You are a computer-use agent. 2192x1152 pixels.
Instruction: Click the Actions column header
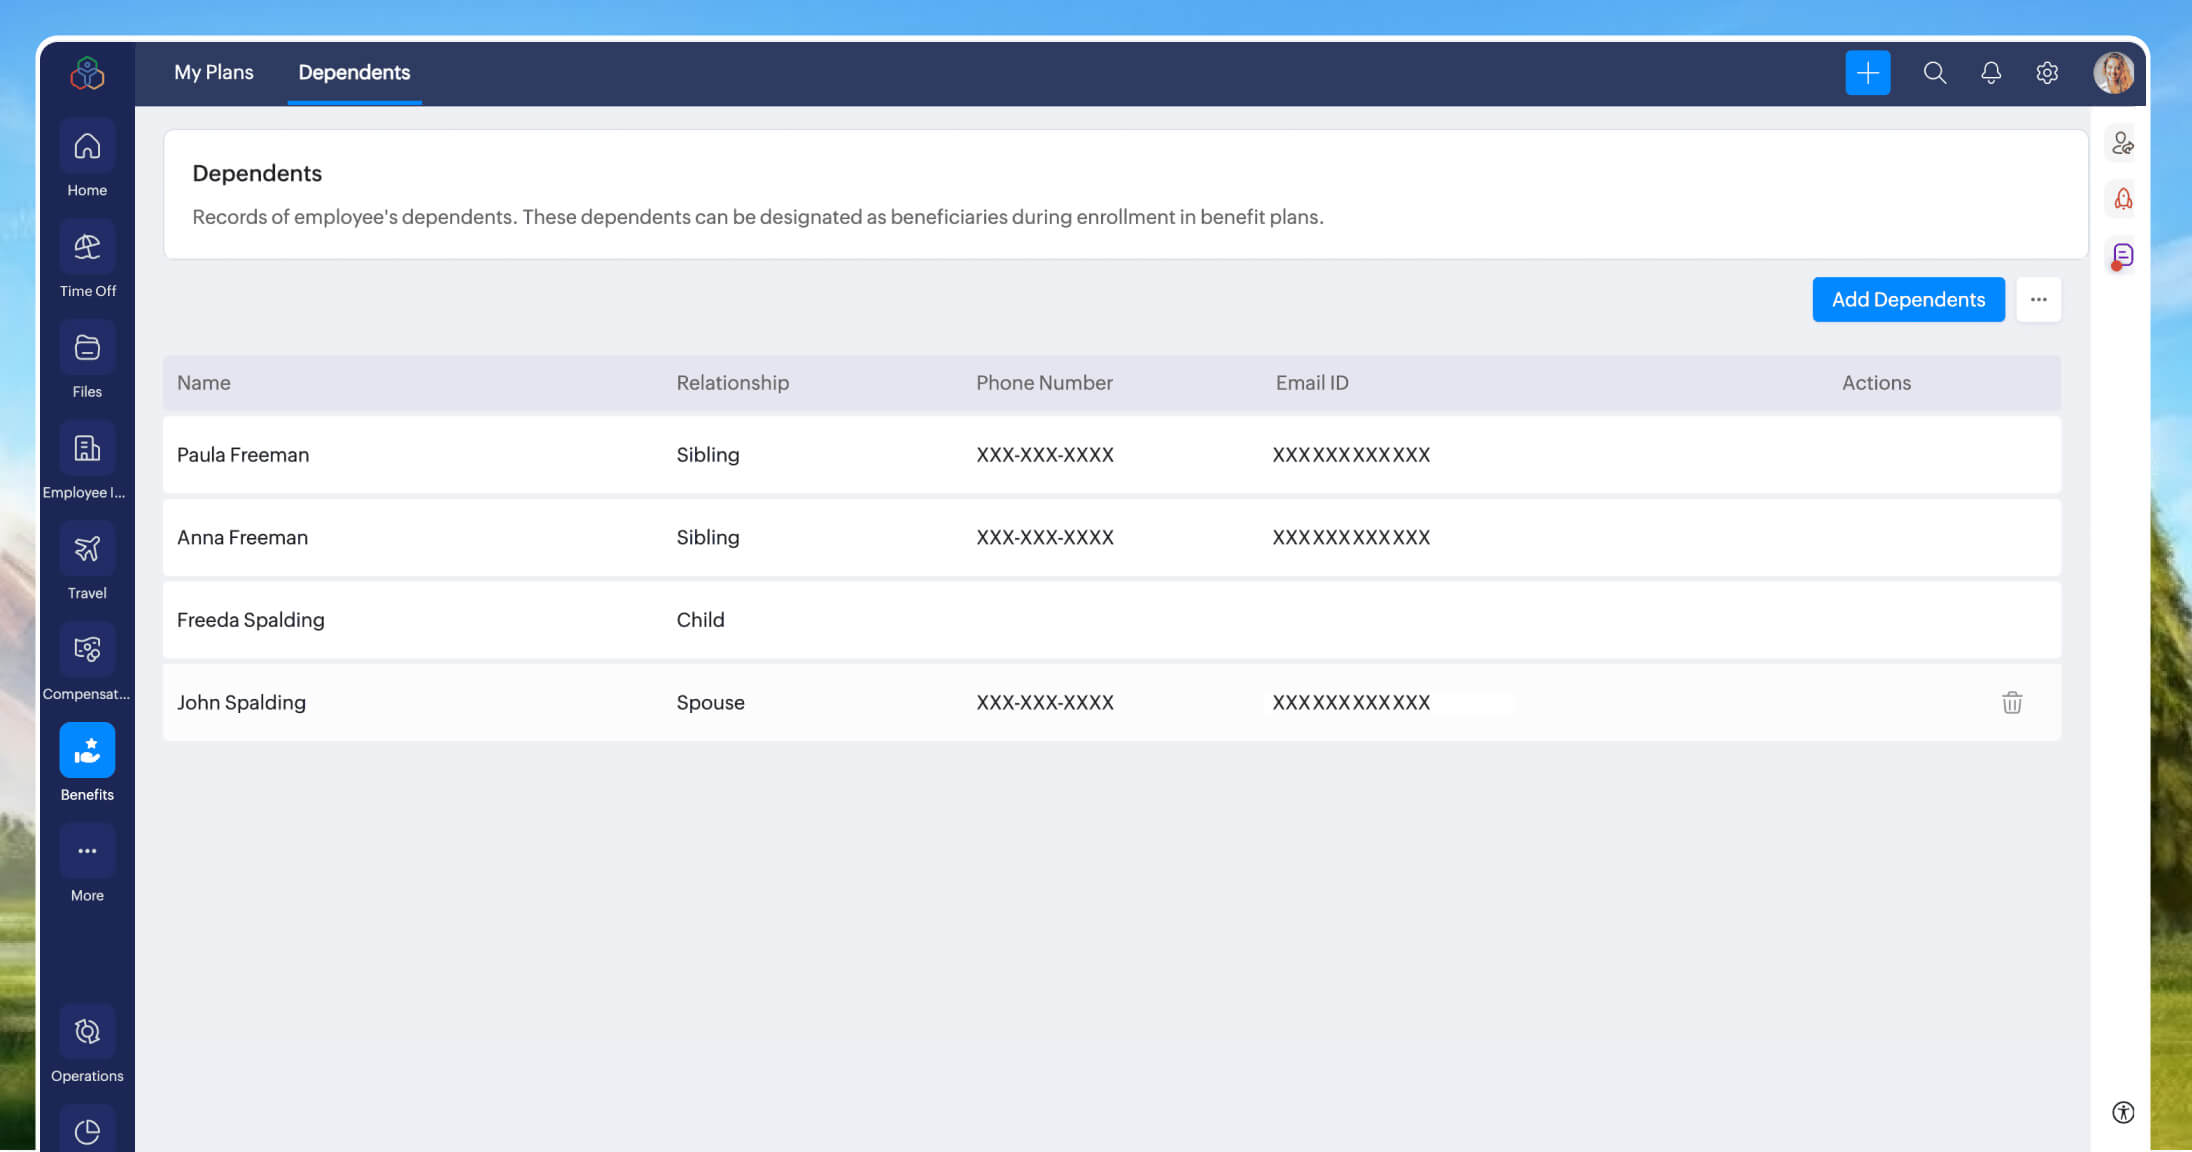pos(1876,382)
